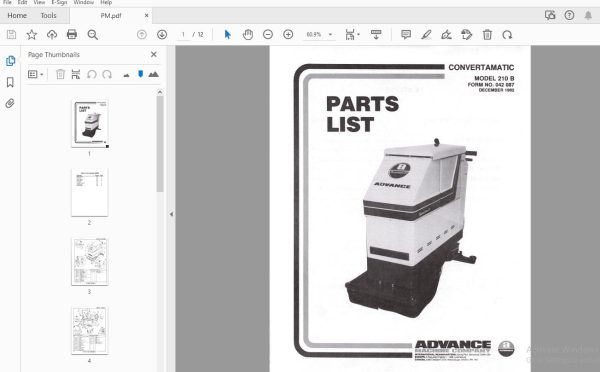
Task: Go to previous page arrow
Action: [x=142, y=34]
